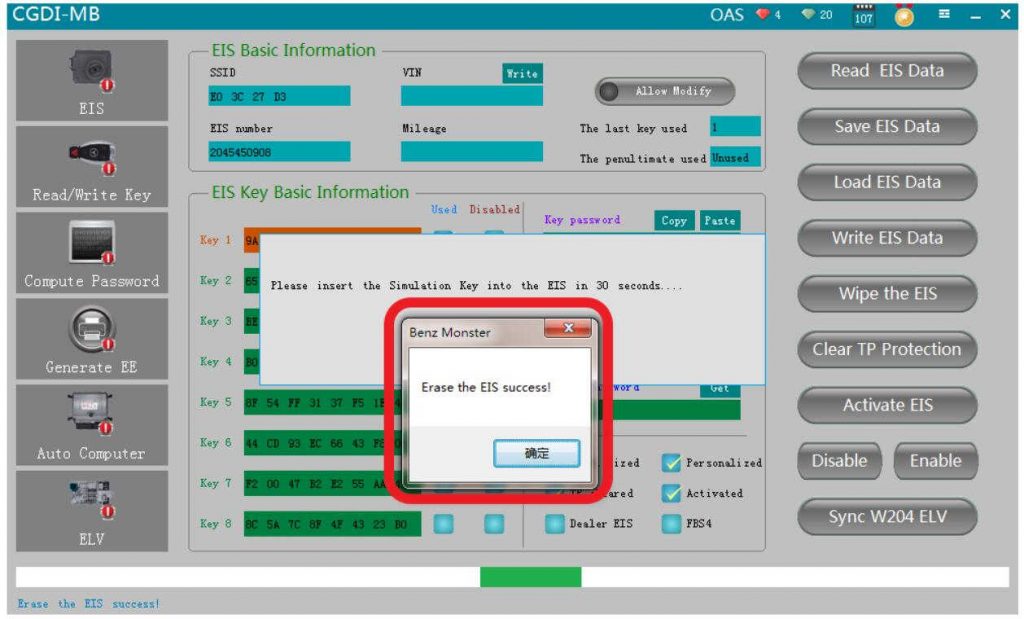Toggle the FBS4 checkbox
This screenshot has width=1024, height=619.
(x=671, y=524)
